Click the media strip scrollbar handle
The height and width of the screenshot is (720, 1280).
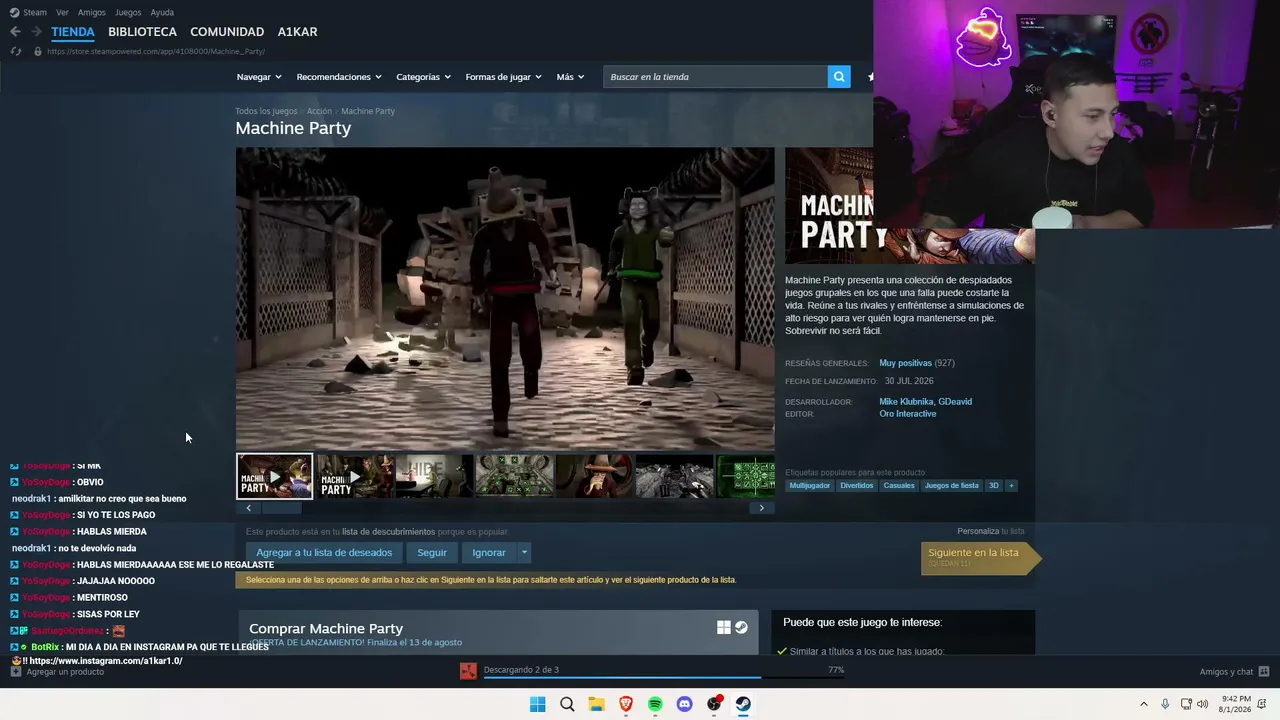(x=281, y=508)
